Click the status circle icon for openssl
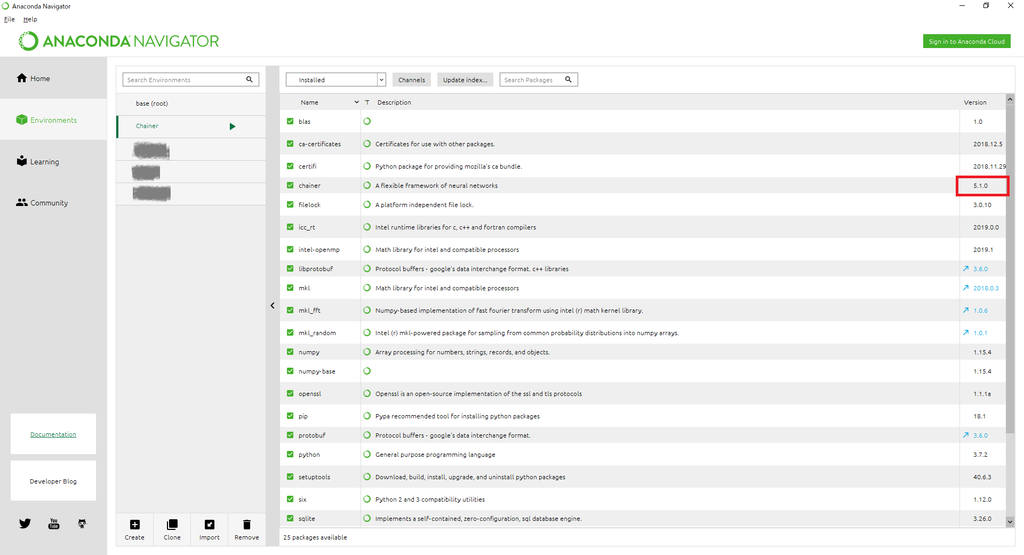 [x=367, y=394]
